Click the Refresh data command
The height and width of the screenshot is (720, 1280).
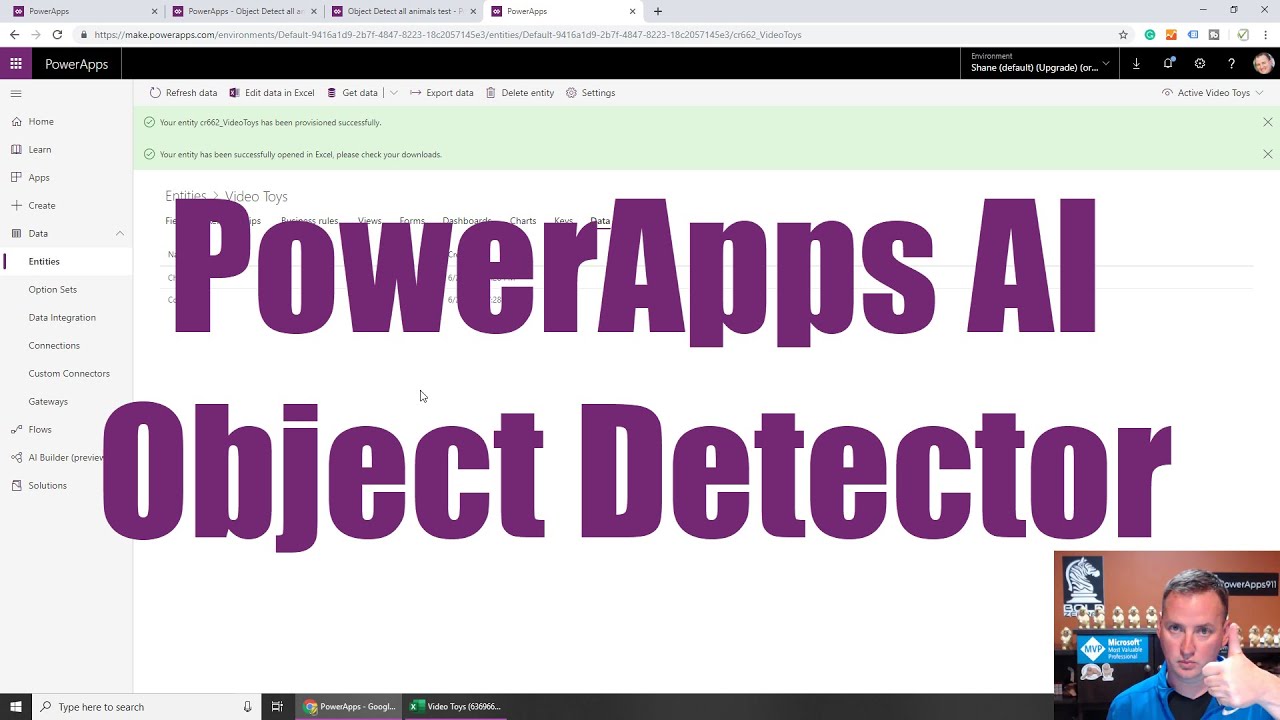pyautogui.click(x=183, y=93)
